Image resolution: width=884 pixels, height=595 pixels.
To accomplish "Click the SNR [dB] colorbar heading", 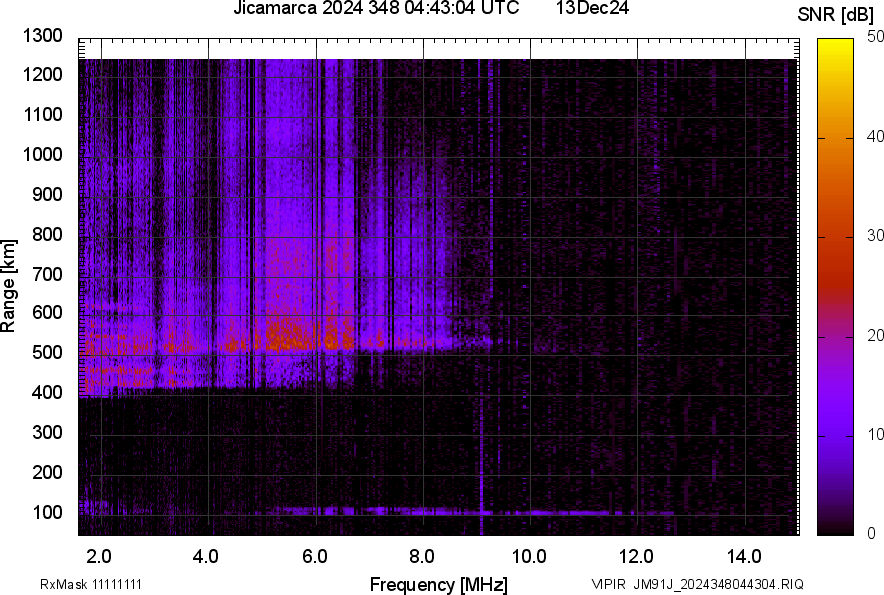I will click(x=836, y=14).
